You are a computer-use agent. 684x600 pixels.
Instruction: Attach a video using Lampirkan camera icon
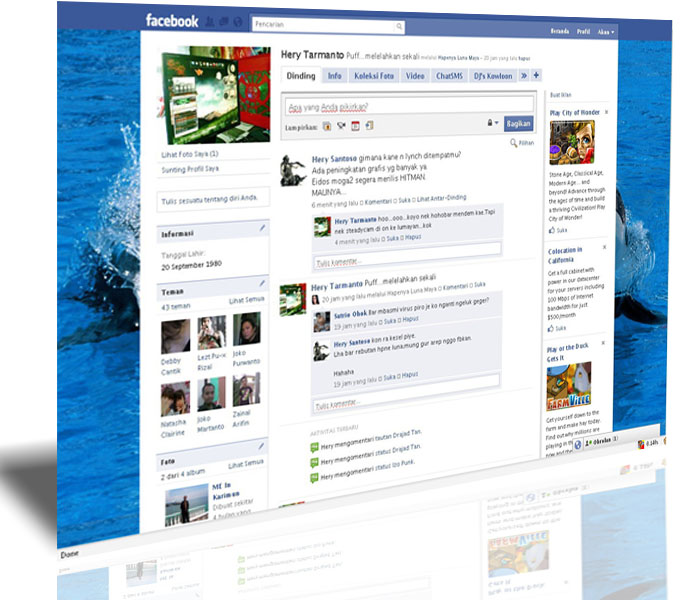(341, 126)
